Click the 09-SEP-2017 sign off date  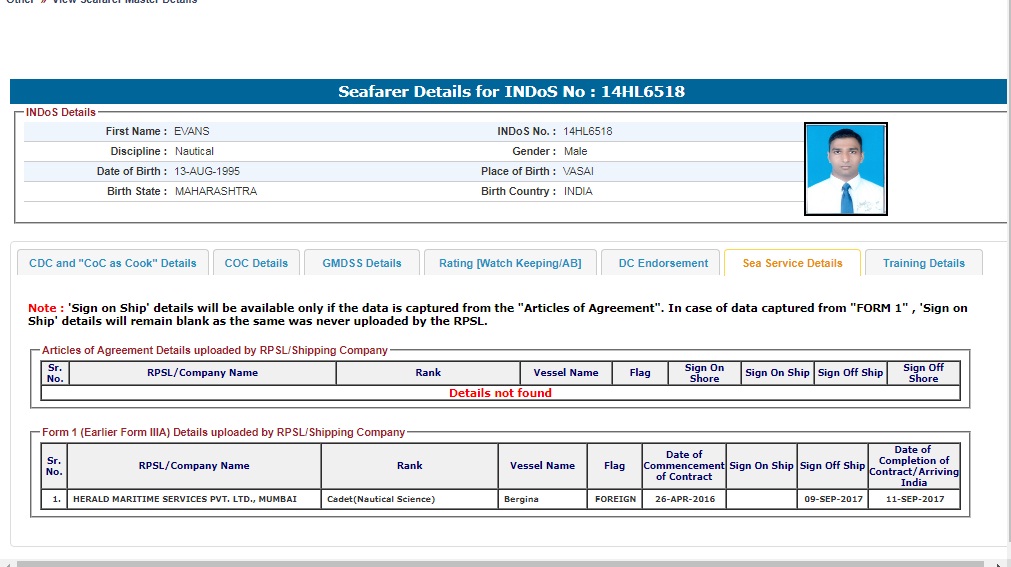pyautogui.click(x=832, y=499)
